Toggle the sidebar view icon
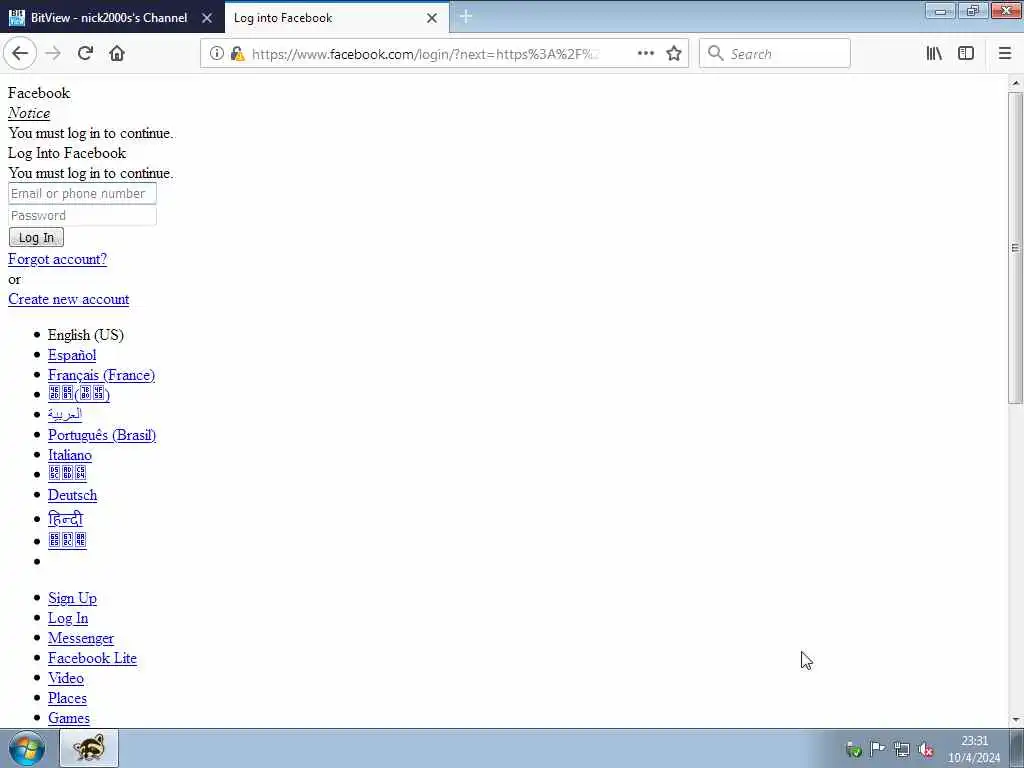Screen dimensions: 1024x768 click(x=966, y=54)
